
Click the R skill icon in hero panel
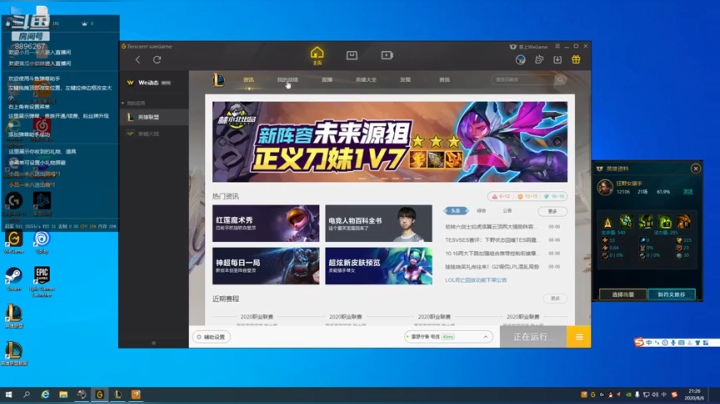click(x=684, y=222)
